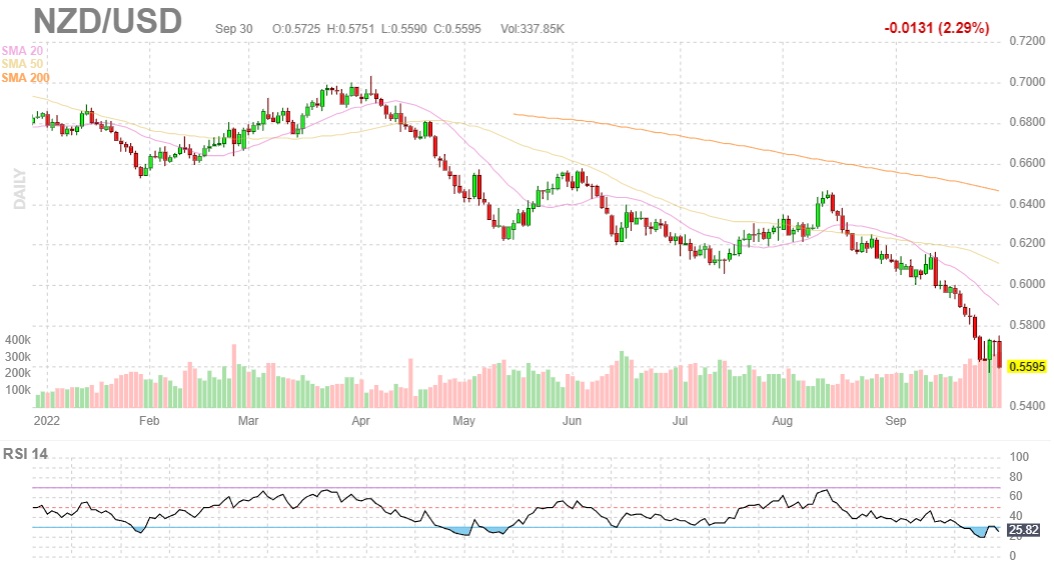Click the open price O:0.5725
The width and height of the screenshot is (1054, 567).
[x=296, y=29]
